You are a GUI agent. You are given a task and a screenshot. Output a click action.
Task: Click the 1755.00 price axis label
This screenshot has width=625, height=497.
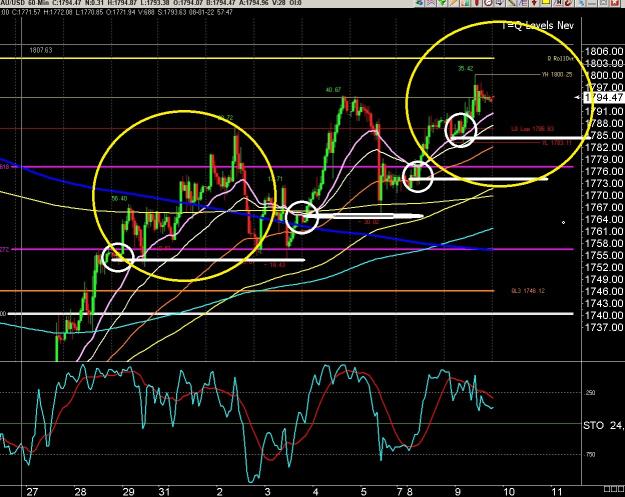tap(604, 255)
